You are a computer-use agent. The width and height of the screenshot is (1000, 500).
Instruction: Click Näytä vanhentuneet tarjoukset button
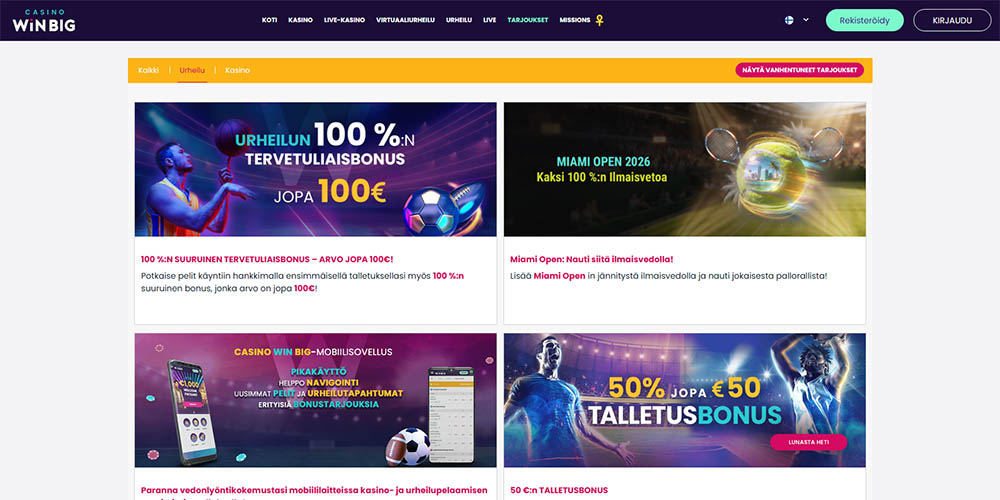point(800,70)
